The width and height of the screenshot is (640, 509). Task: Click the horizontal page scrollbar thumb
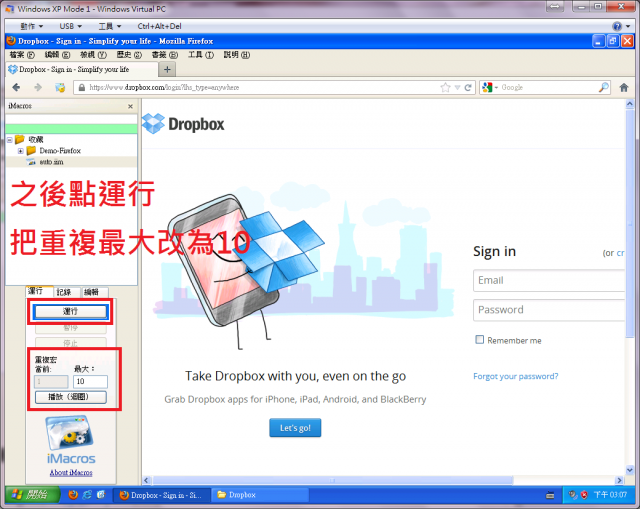coord(333,480)
